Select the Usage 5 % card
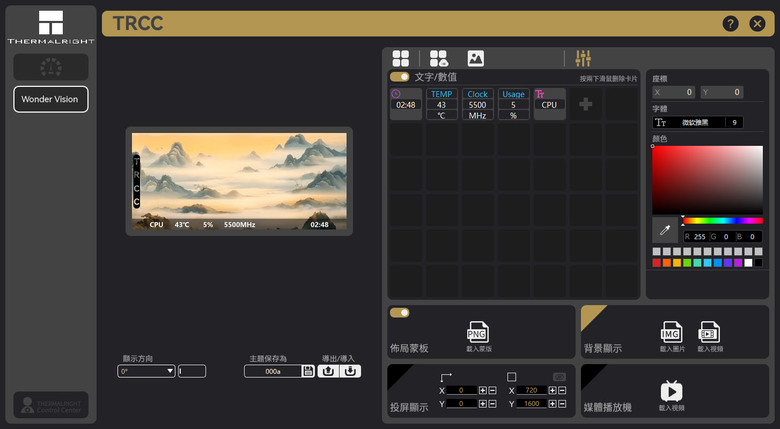Screen dimensions: 780x429 coord(513,104)
